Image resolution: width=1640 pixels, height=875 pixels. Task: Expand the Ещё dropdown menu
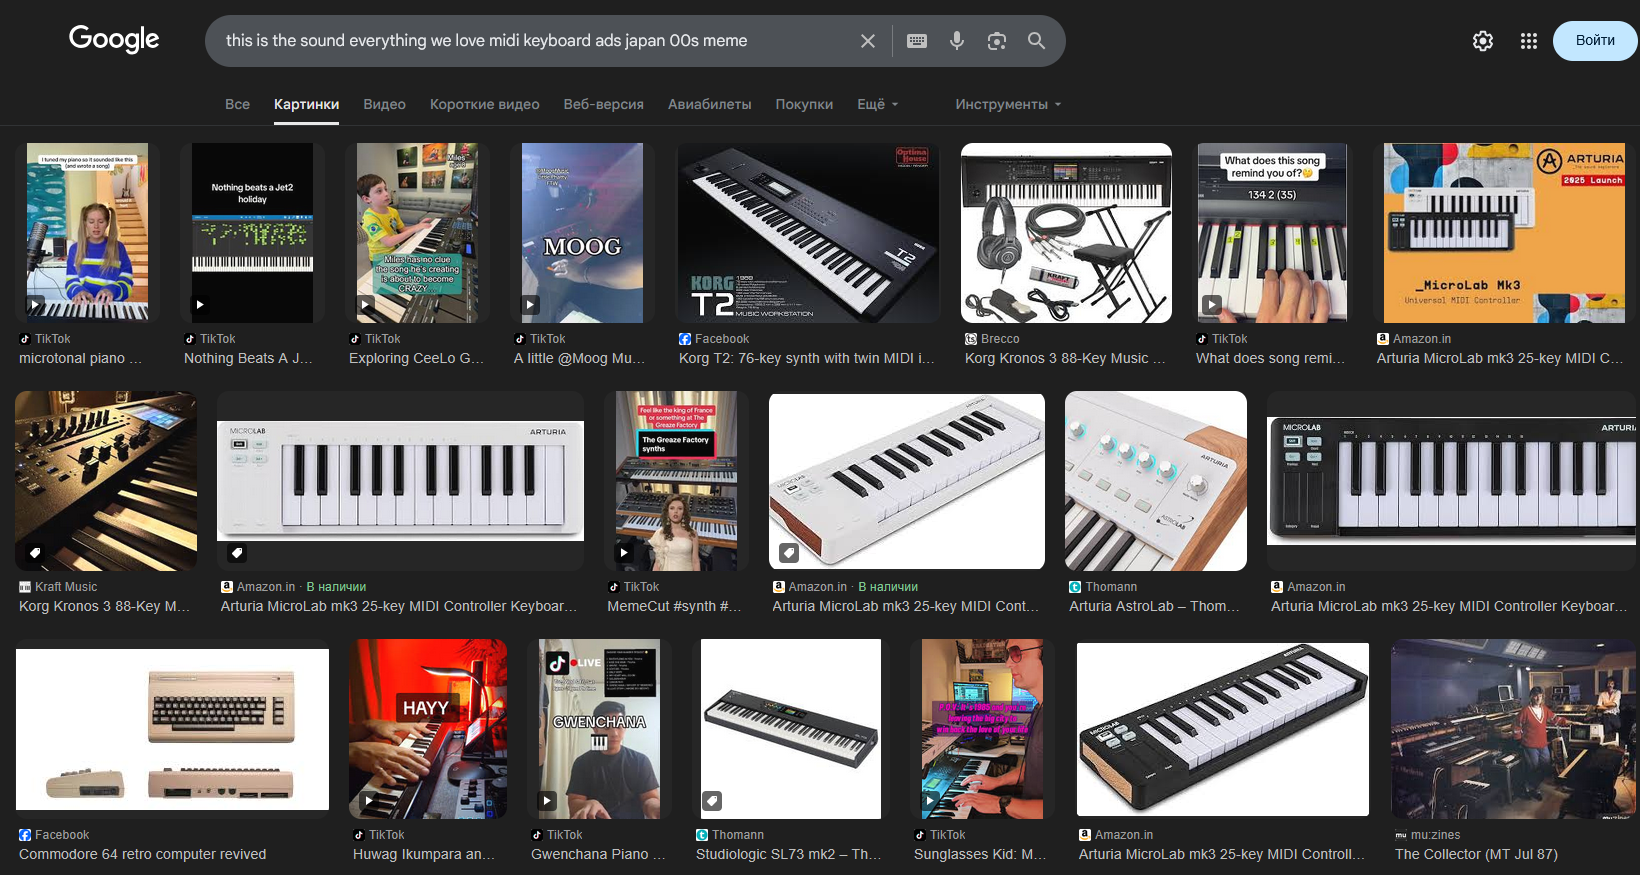[x=878, y=104]
